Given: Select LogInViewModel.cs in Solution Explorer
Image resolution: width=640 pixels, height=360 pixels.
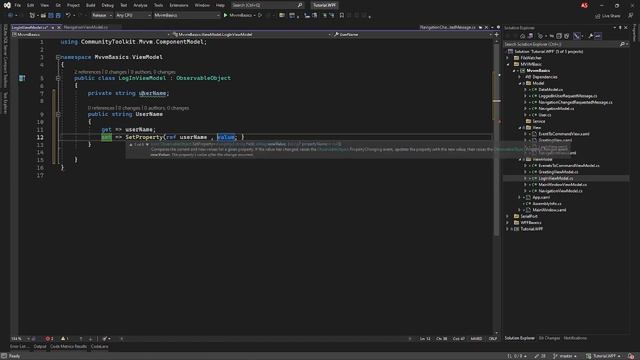Looking at the screenshot, I should click(x=556, y=178).
